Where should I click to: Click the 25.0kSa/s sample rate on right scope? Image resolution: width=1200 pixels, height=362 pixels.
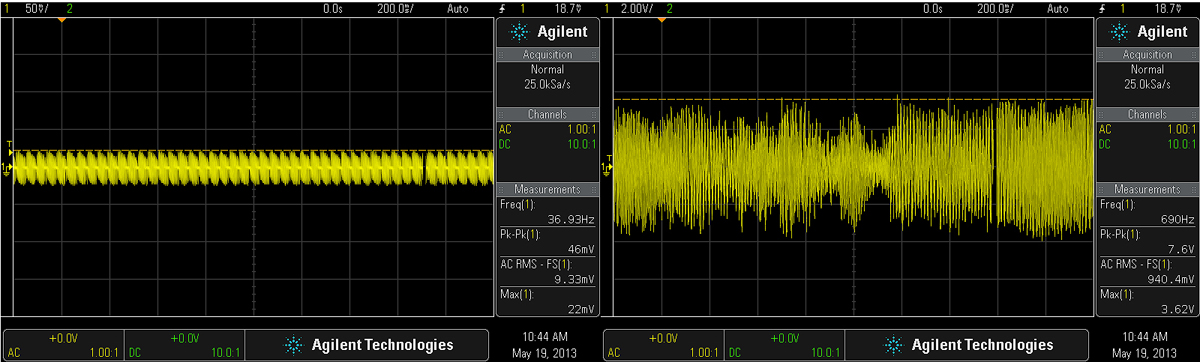tap(1147, 84)
